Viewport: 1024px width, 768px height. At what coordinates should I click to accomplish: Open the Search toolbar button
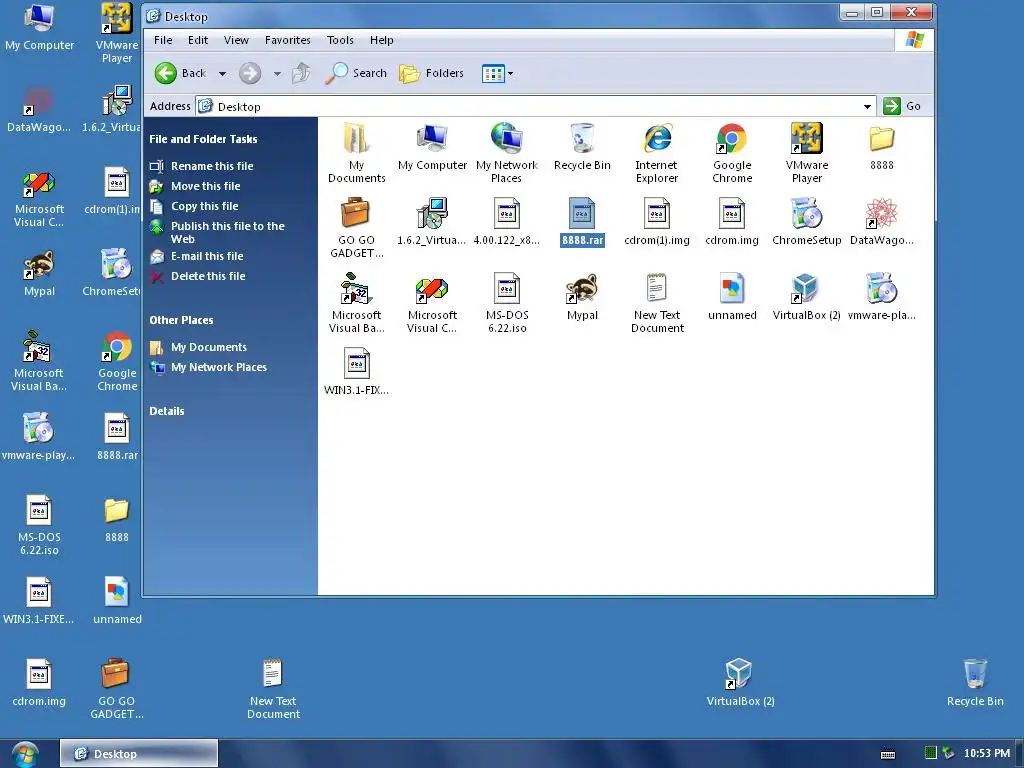(x=356, y=73)
